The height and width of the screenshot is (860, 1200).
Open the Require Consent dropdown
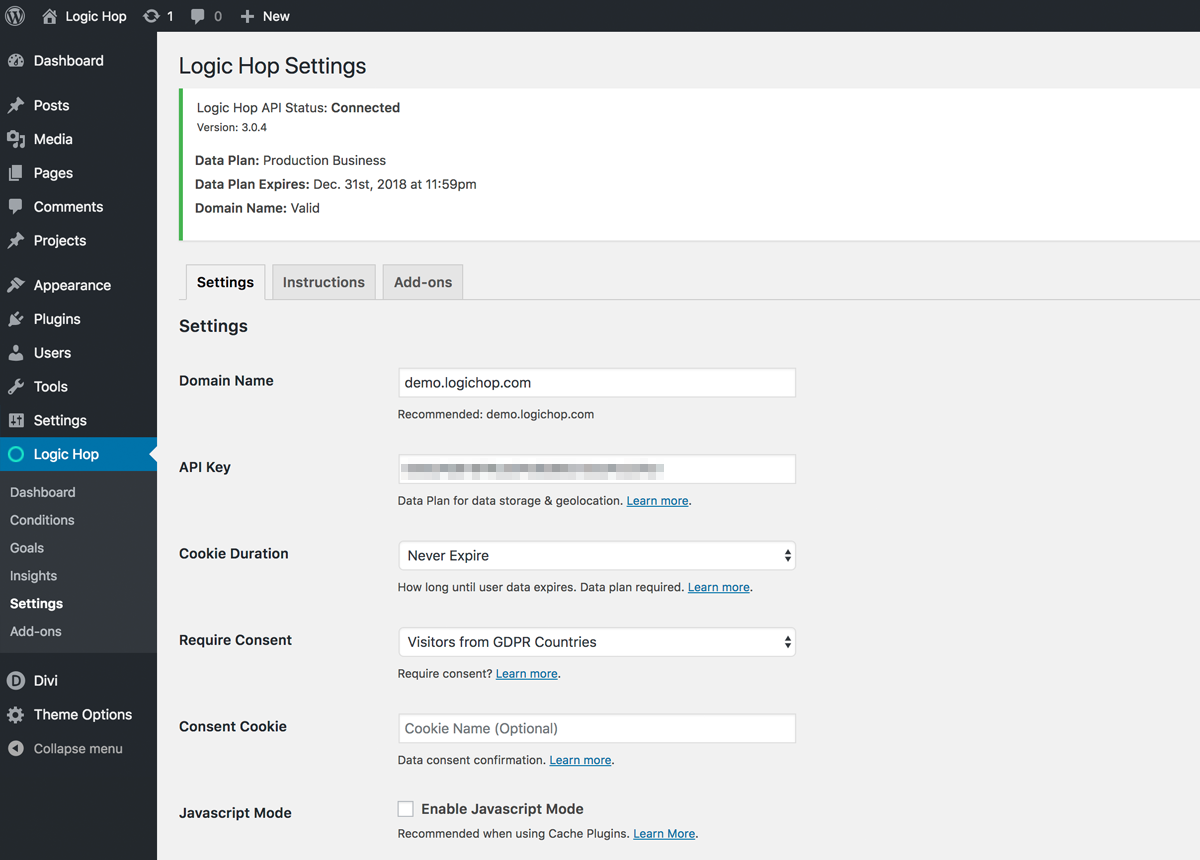[x=597, y=642]
